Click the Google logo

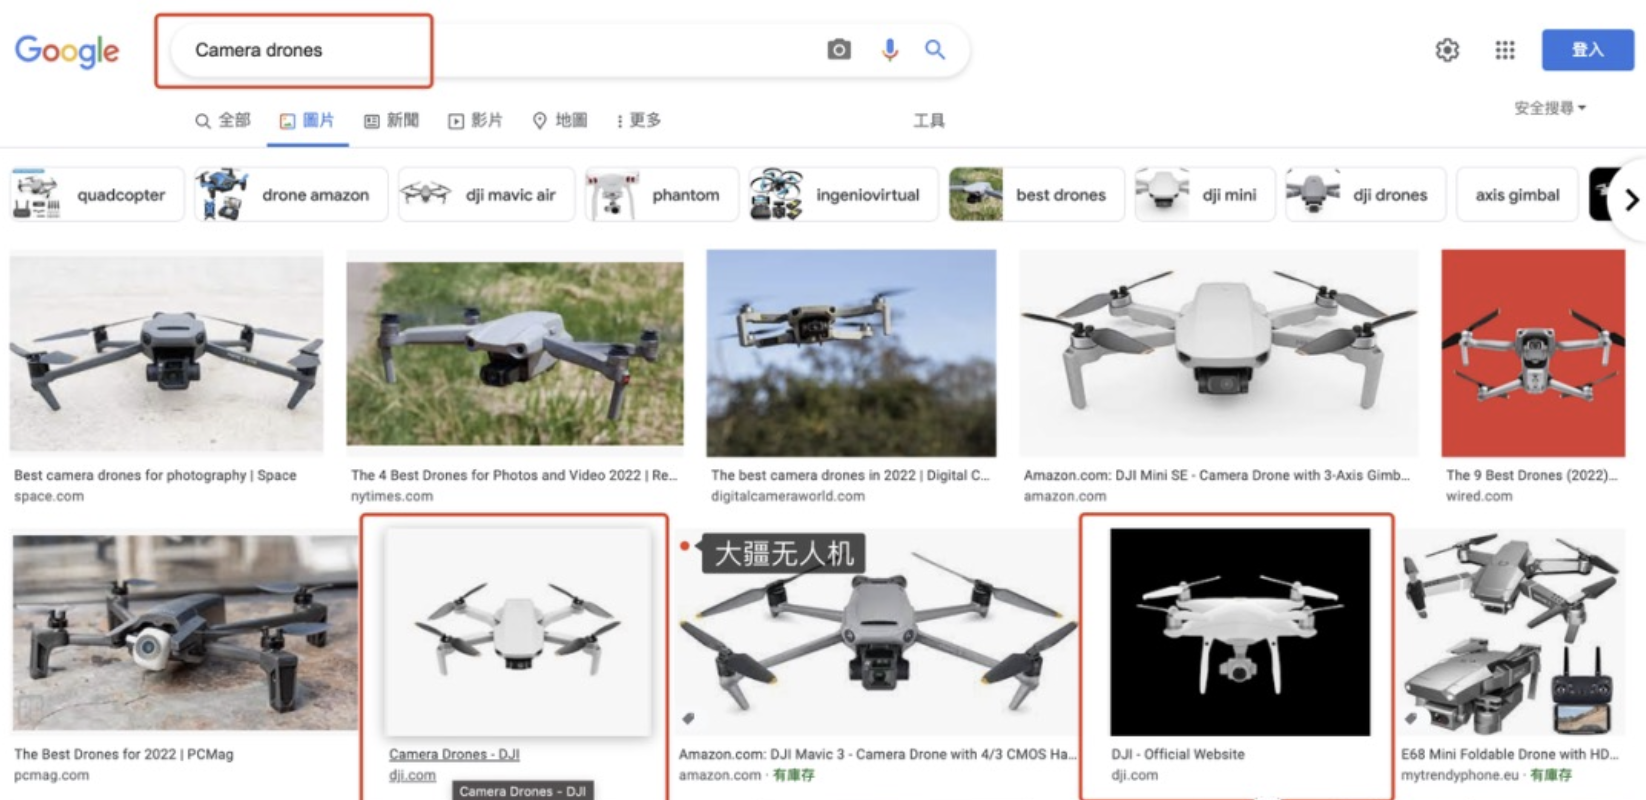(67, 50)
